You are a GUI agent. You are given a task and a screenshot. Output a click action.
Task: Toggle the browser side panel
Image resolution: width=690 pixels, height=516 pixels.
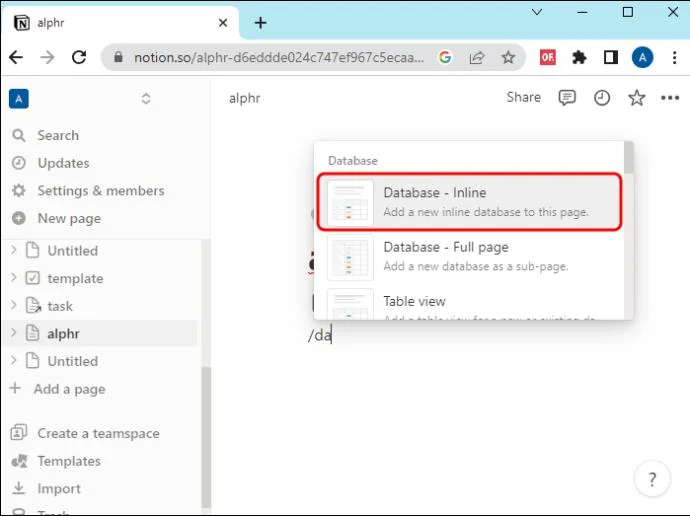pyautogui.click(x=611, y=57)
